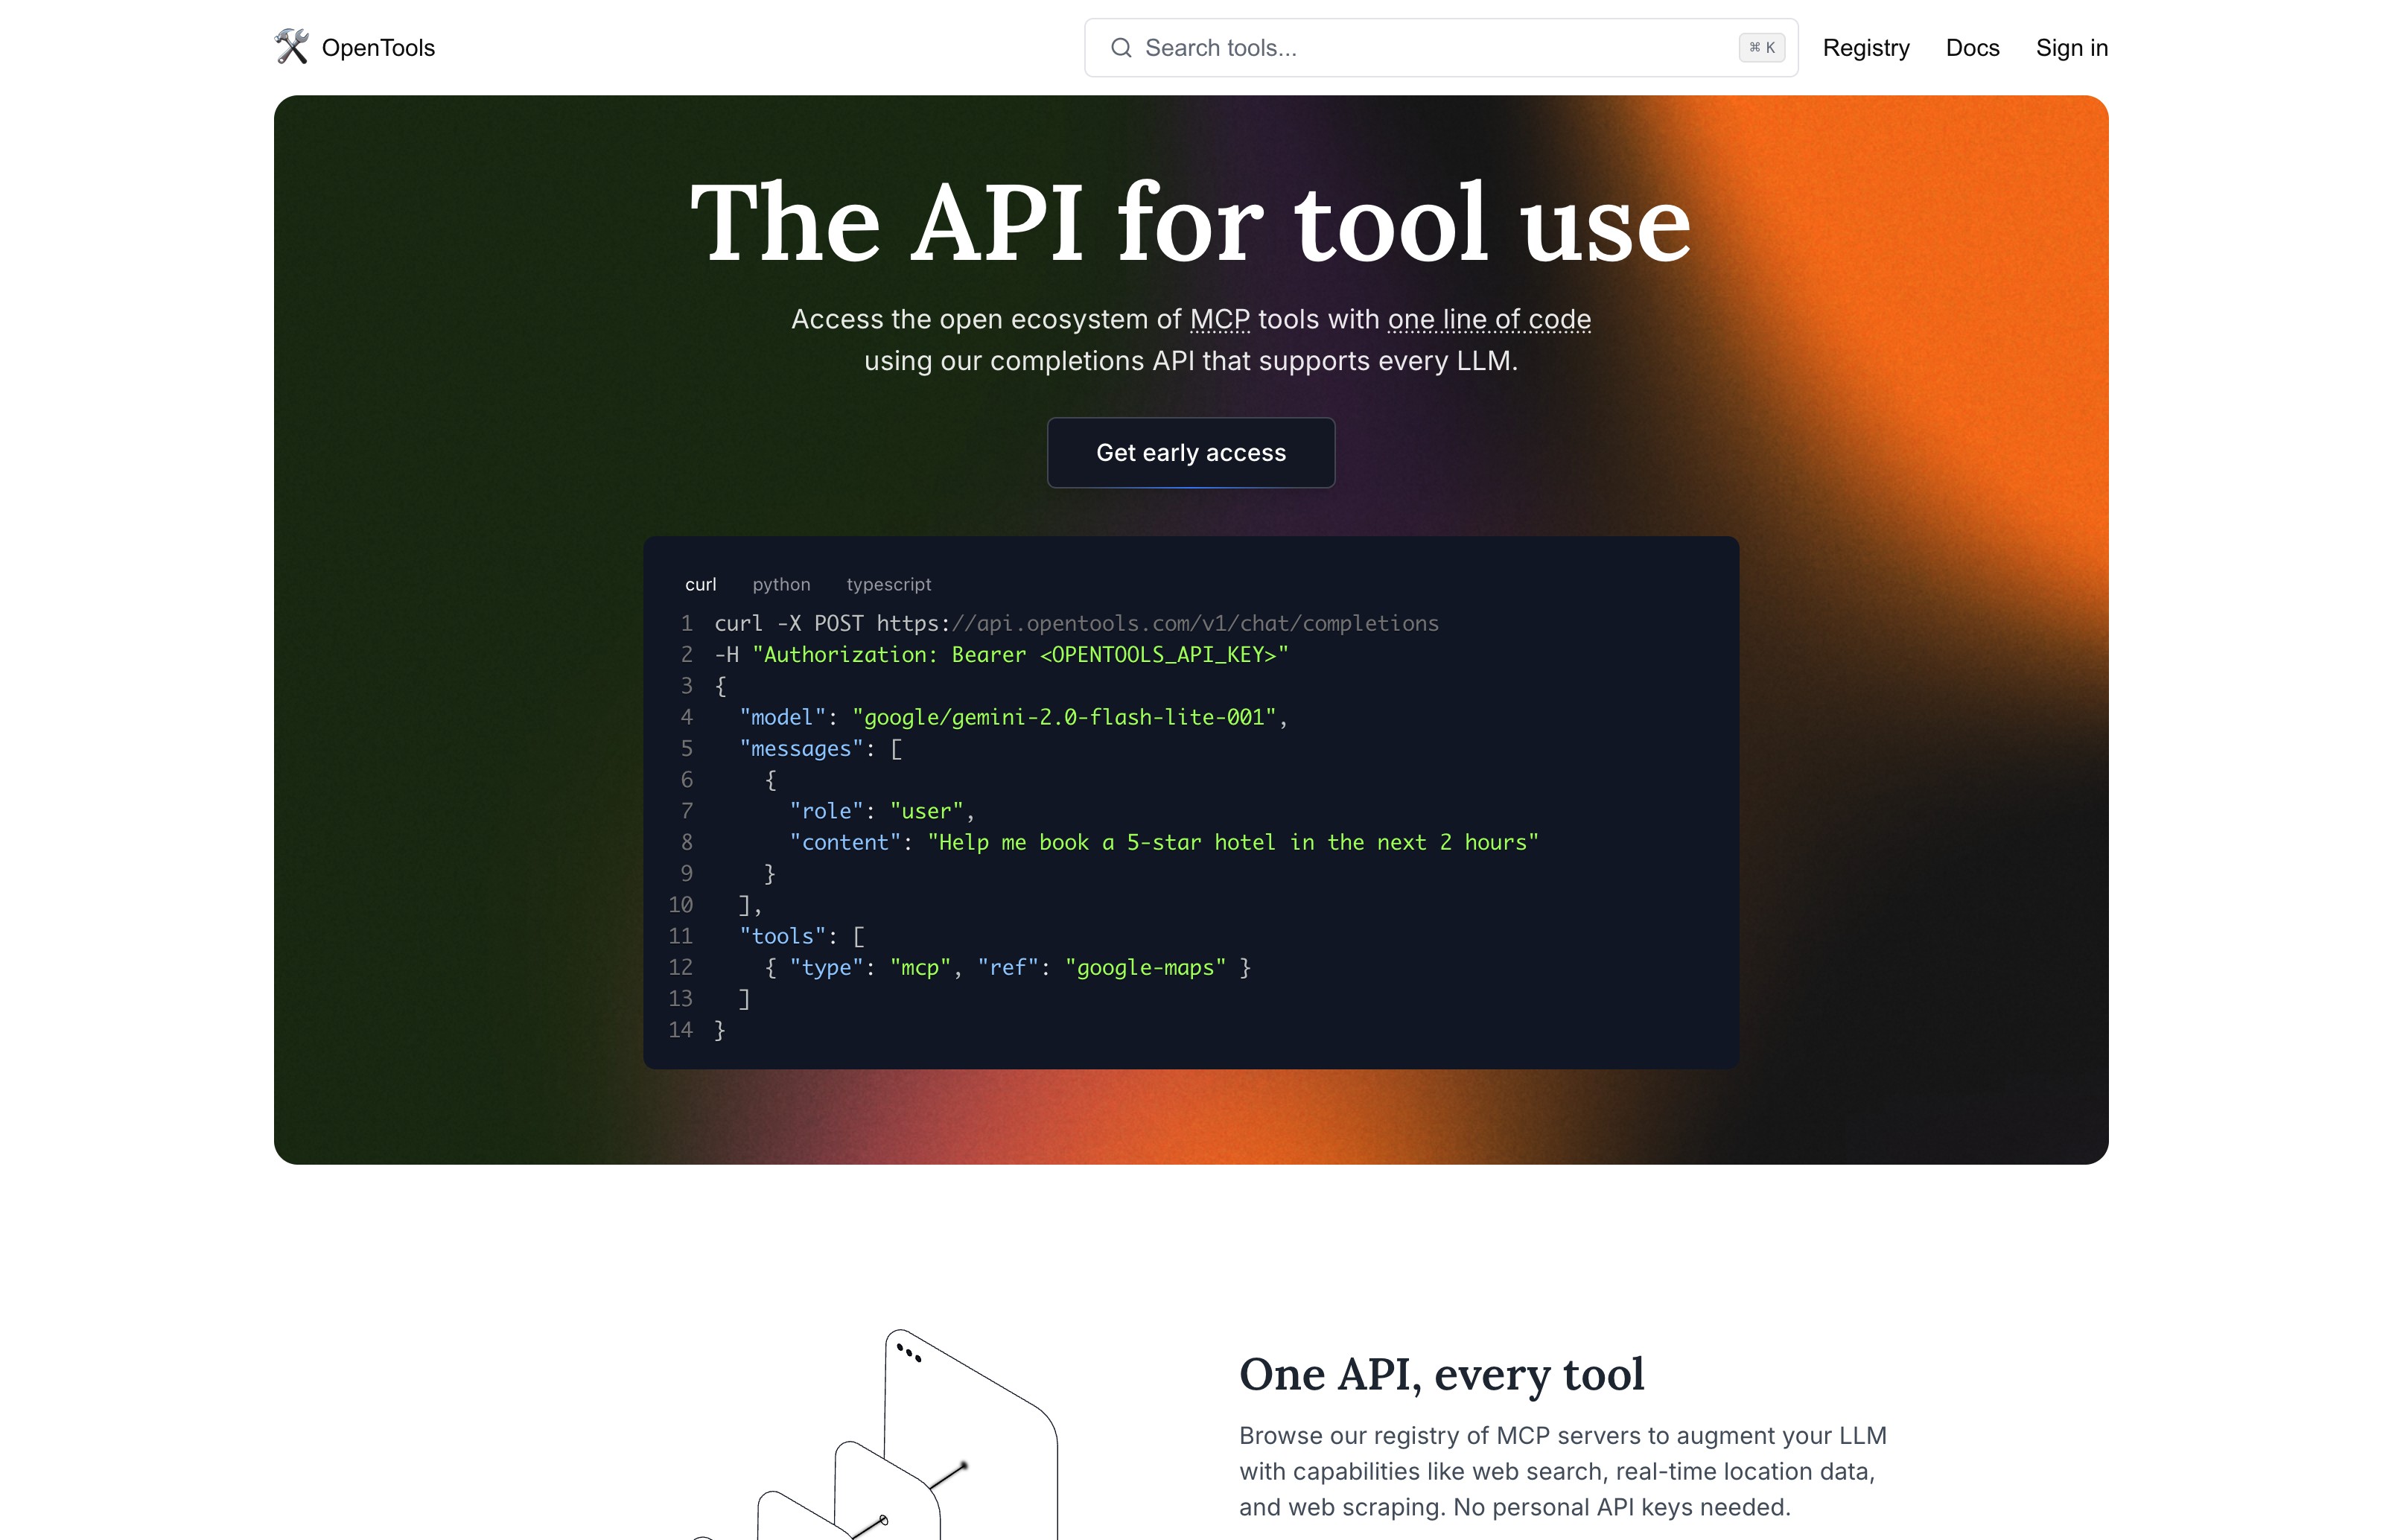
Task: Open the Docs page
Action: (1971, 48)
